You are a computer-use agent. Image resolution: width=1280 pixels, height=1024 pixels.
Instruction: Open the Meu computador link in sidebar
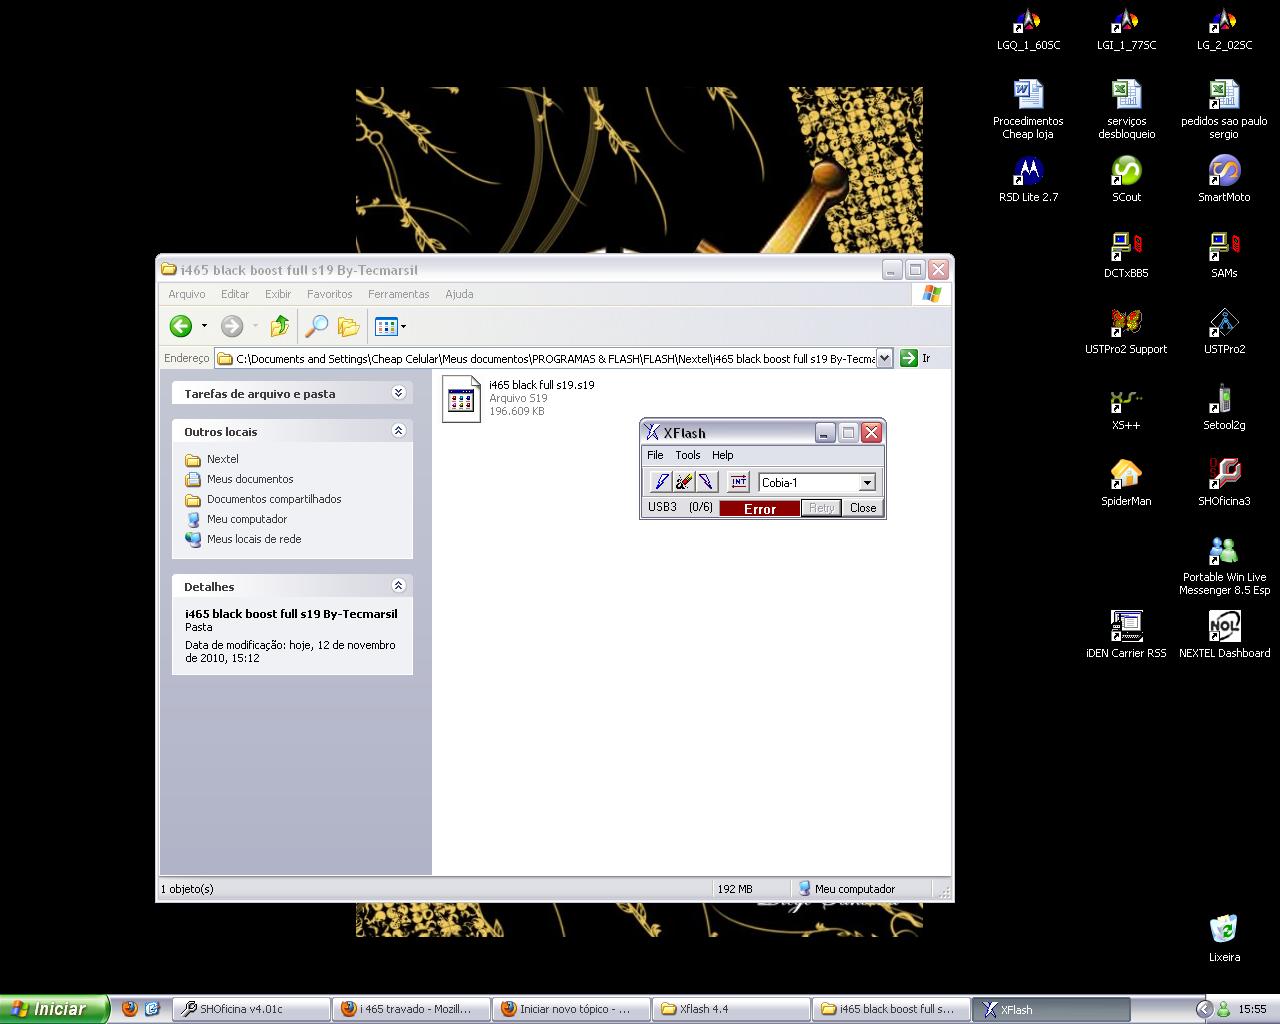click(247, 519)
